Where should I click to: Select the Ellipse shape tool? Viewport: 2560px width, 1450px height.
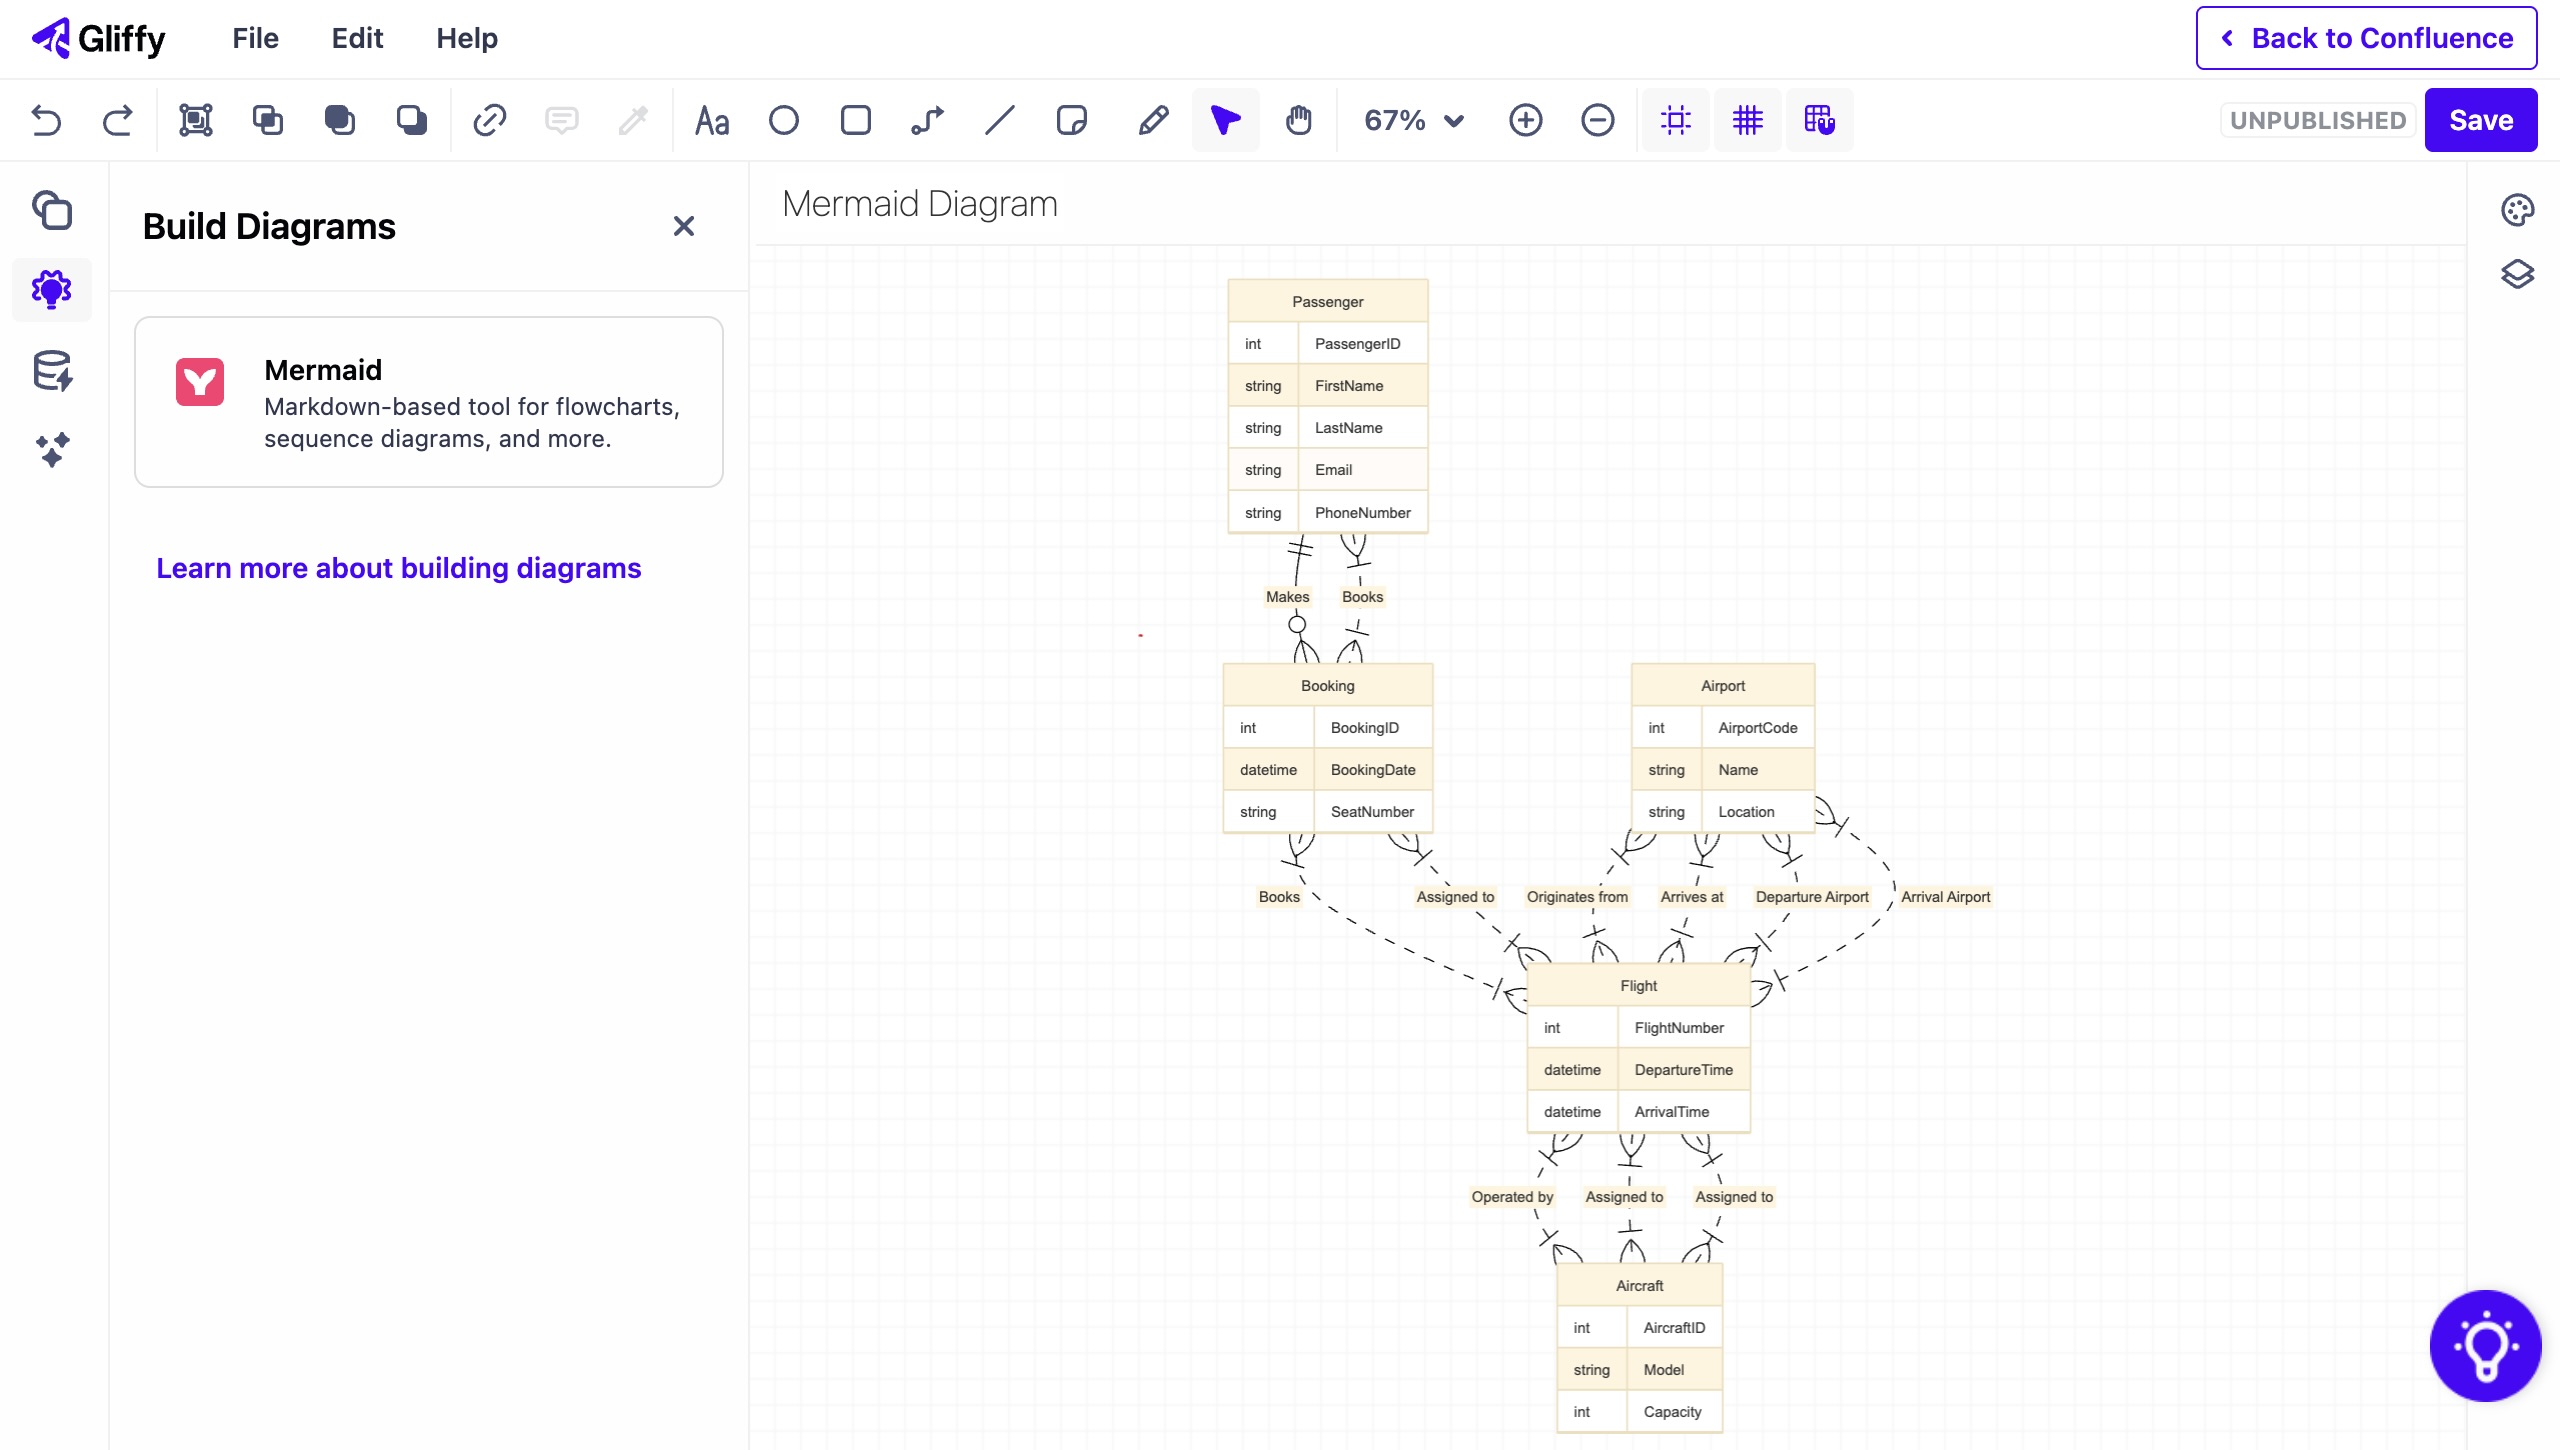pyautogui.click(x=784, y=120)
